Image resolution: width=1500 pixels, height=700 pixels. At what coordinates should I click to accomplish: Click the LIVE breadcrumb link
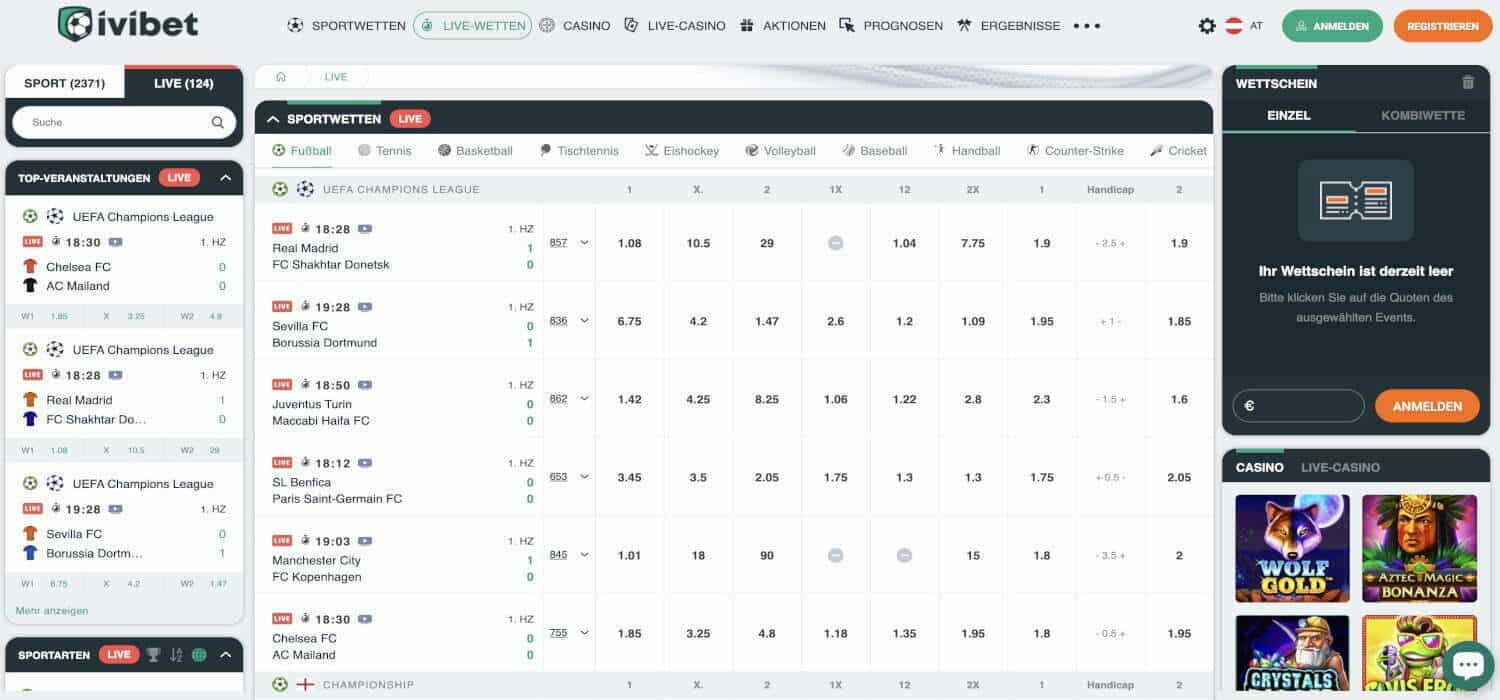pyautogui.click(x=336, y=77)
